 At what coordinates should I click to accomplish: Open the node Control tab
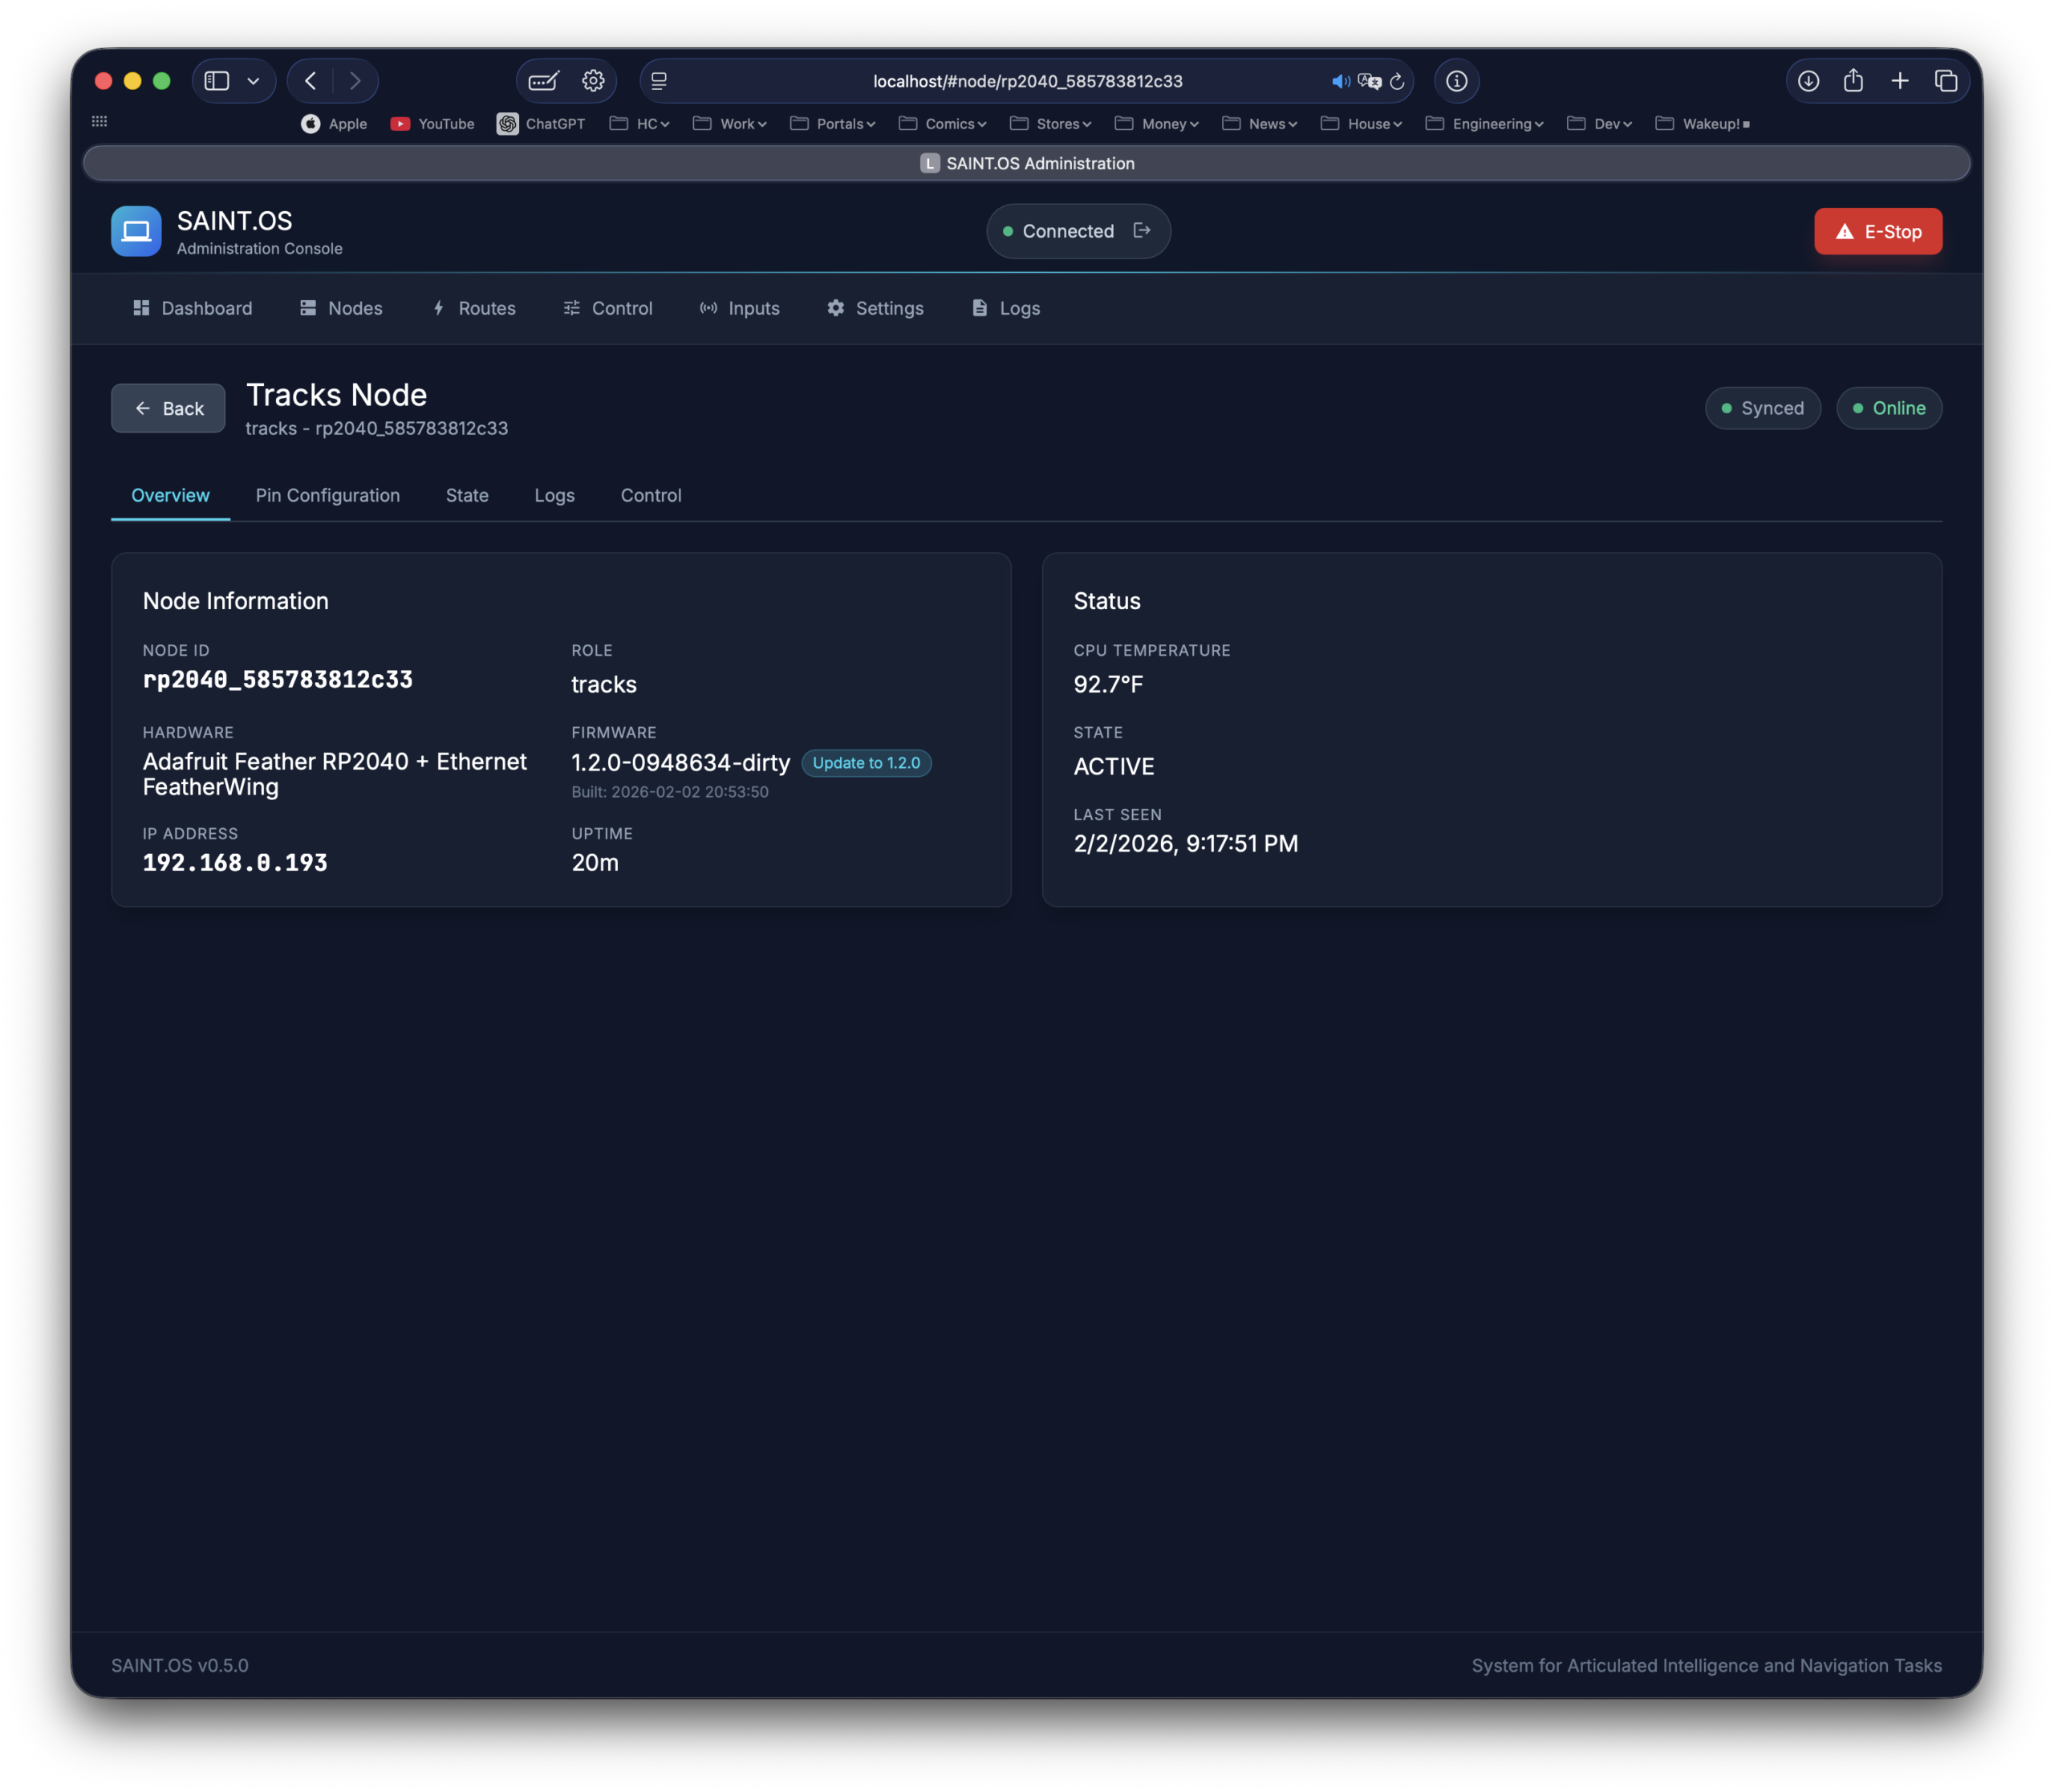[x=651, y=495]
